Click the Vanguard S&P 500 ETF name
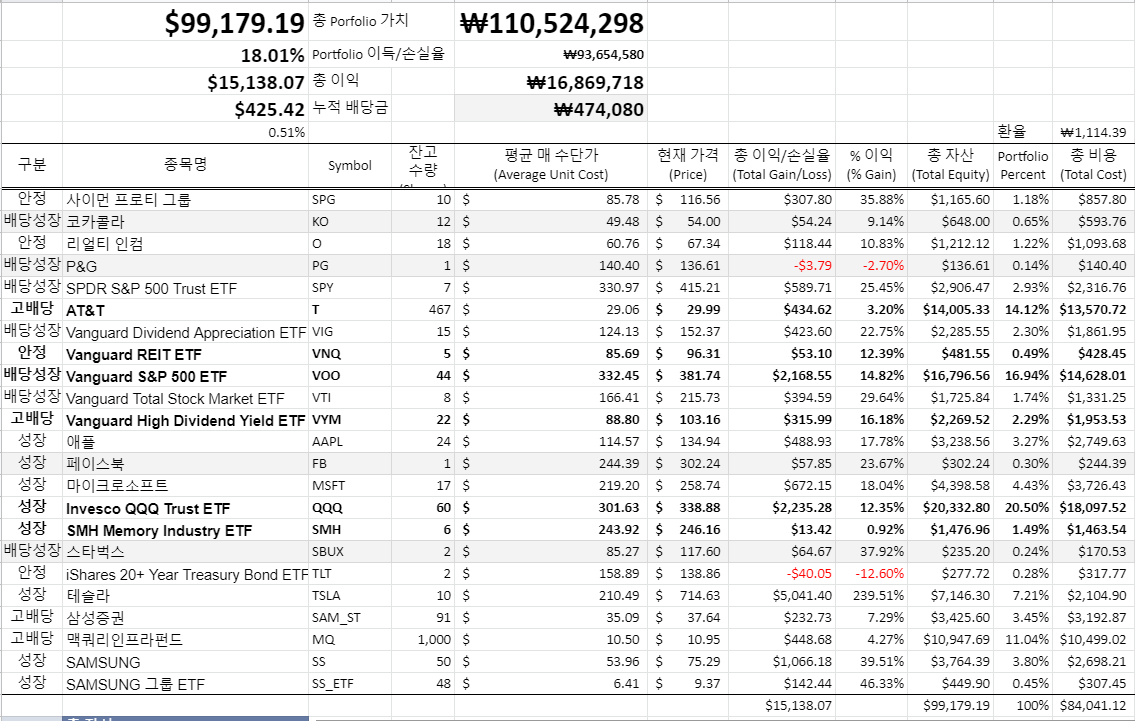The width and height of the screenshot is (1135, 721). pos(185,376)
